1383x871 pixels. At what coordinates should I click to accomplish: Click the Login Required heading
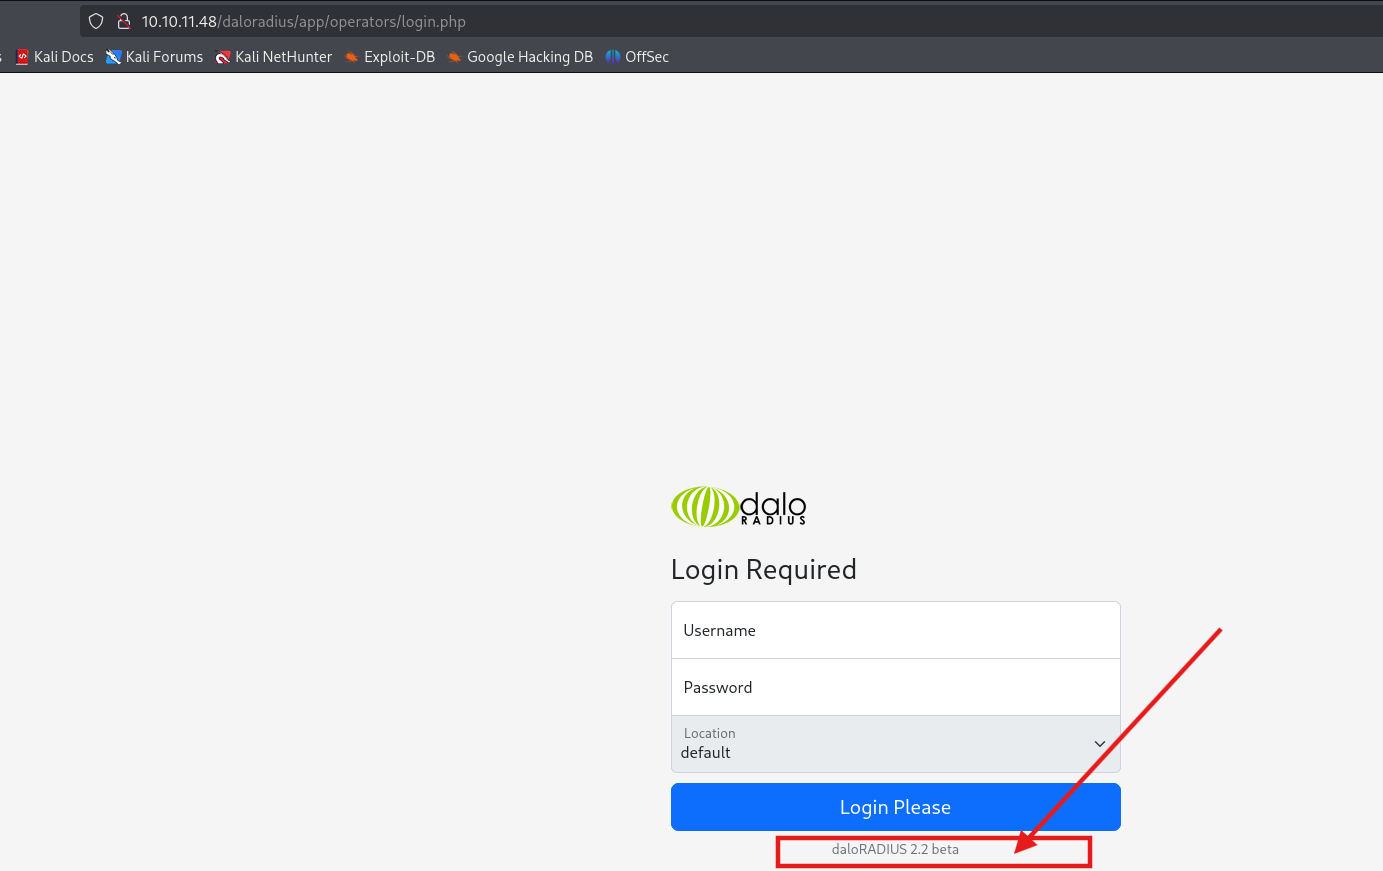coord(764,570)
